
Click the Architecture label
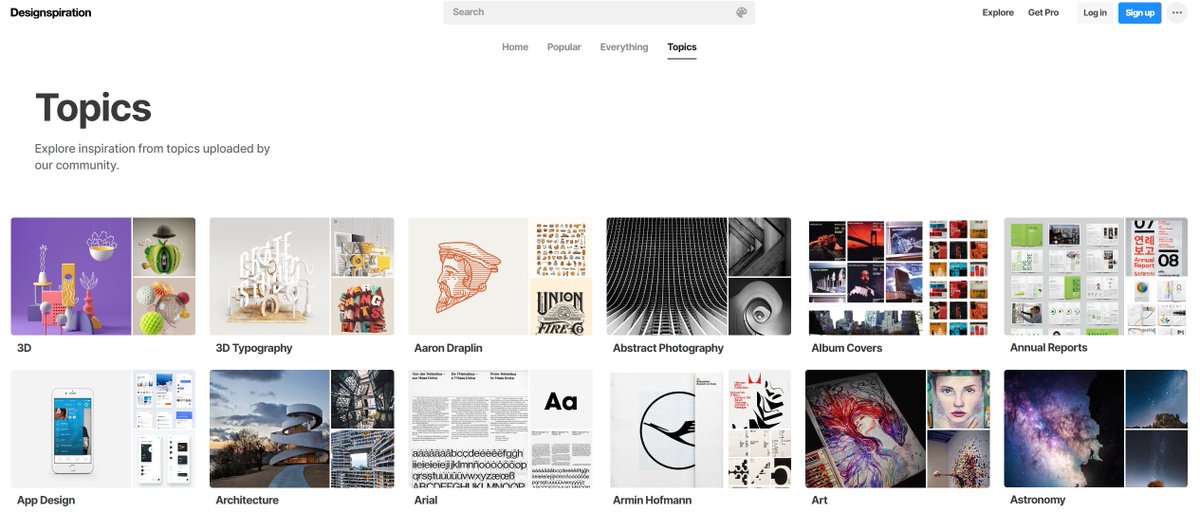[247, 500]
